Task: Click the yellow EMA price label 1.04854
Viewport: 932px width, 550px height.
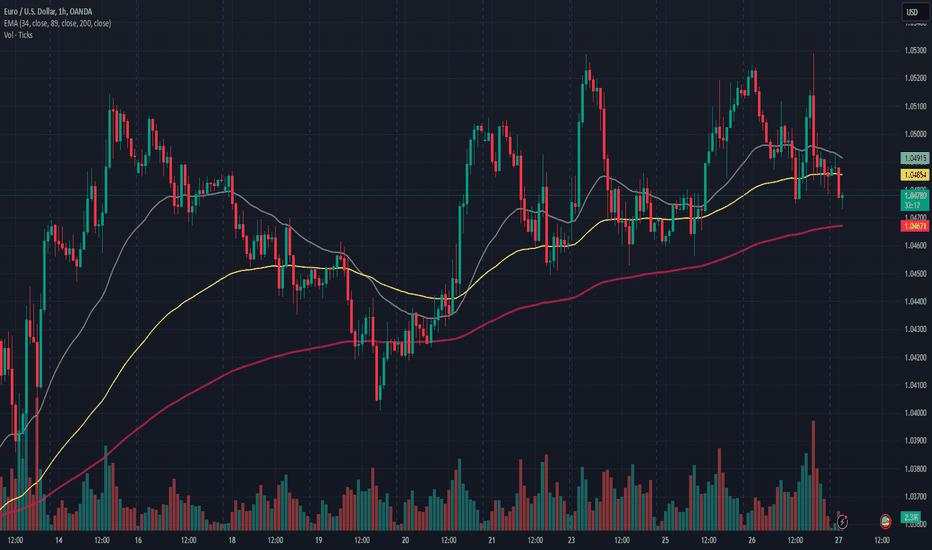Action: tap(912, 174)
